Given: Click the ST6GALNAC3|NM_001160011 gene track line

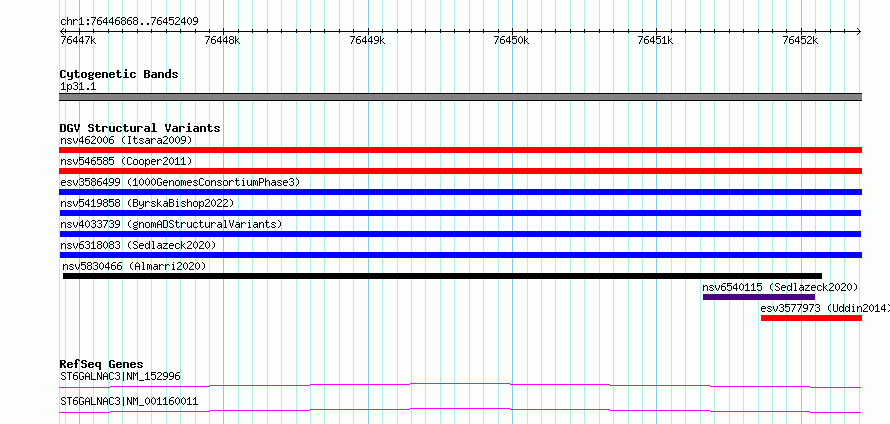Looking at the screenshot, I should (460, 411).
